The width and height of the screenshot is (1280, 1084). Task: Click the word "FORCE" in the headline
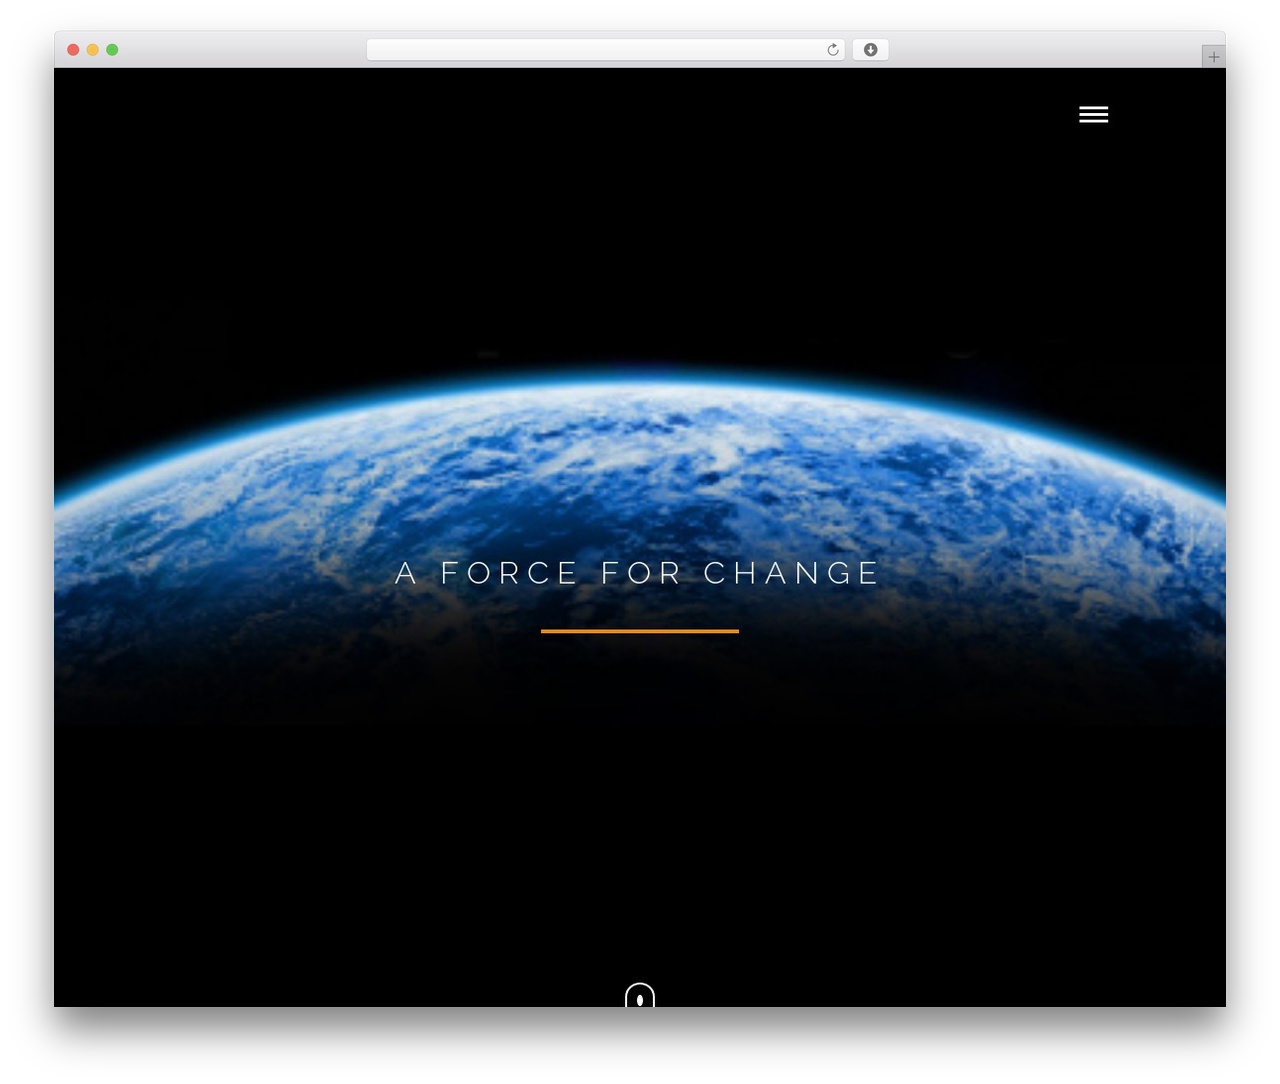point(509,573)
